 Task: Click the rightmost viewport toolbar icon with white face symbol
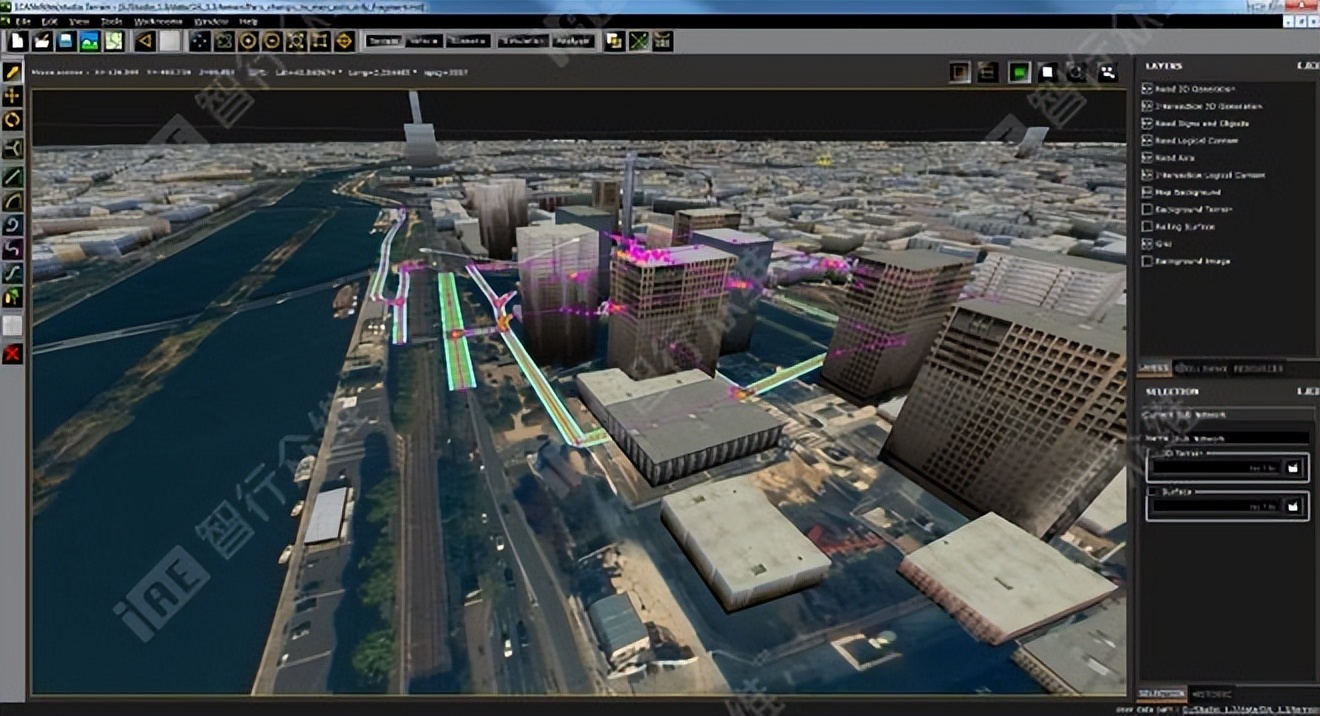(1107, 72)
